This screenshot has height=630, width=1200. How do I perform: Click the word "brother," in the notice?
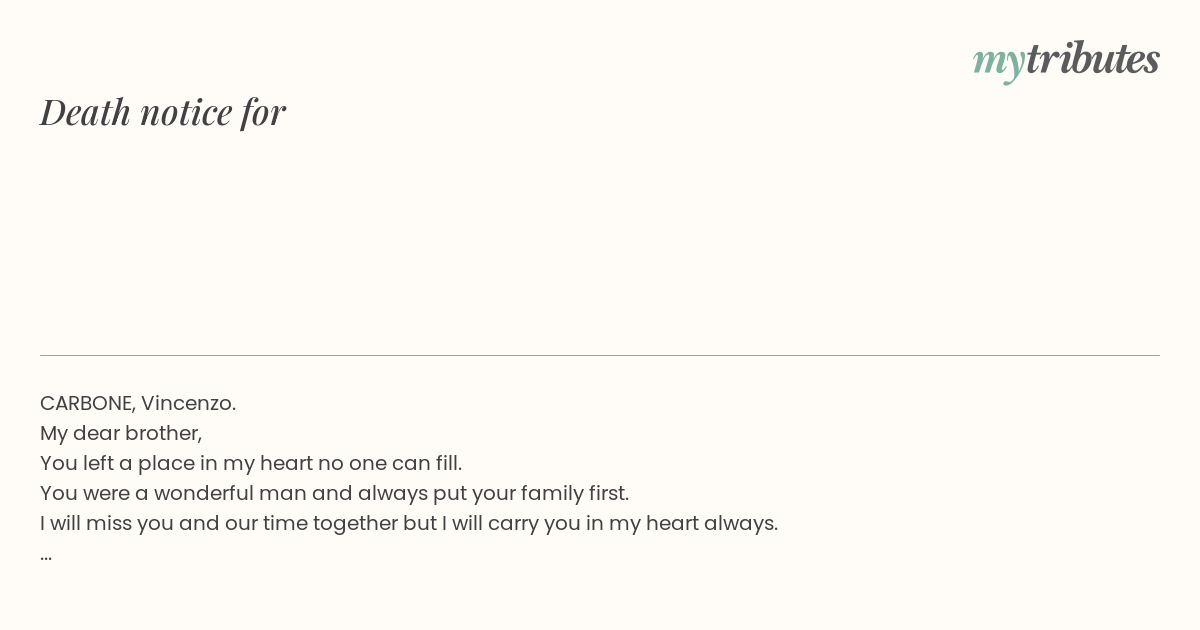[x=164, y=433]
